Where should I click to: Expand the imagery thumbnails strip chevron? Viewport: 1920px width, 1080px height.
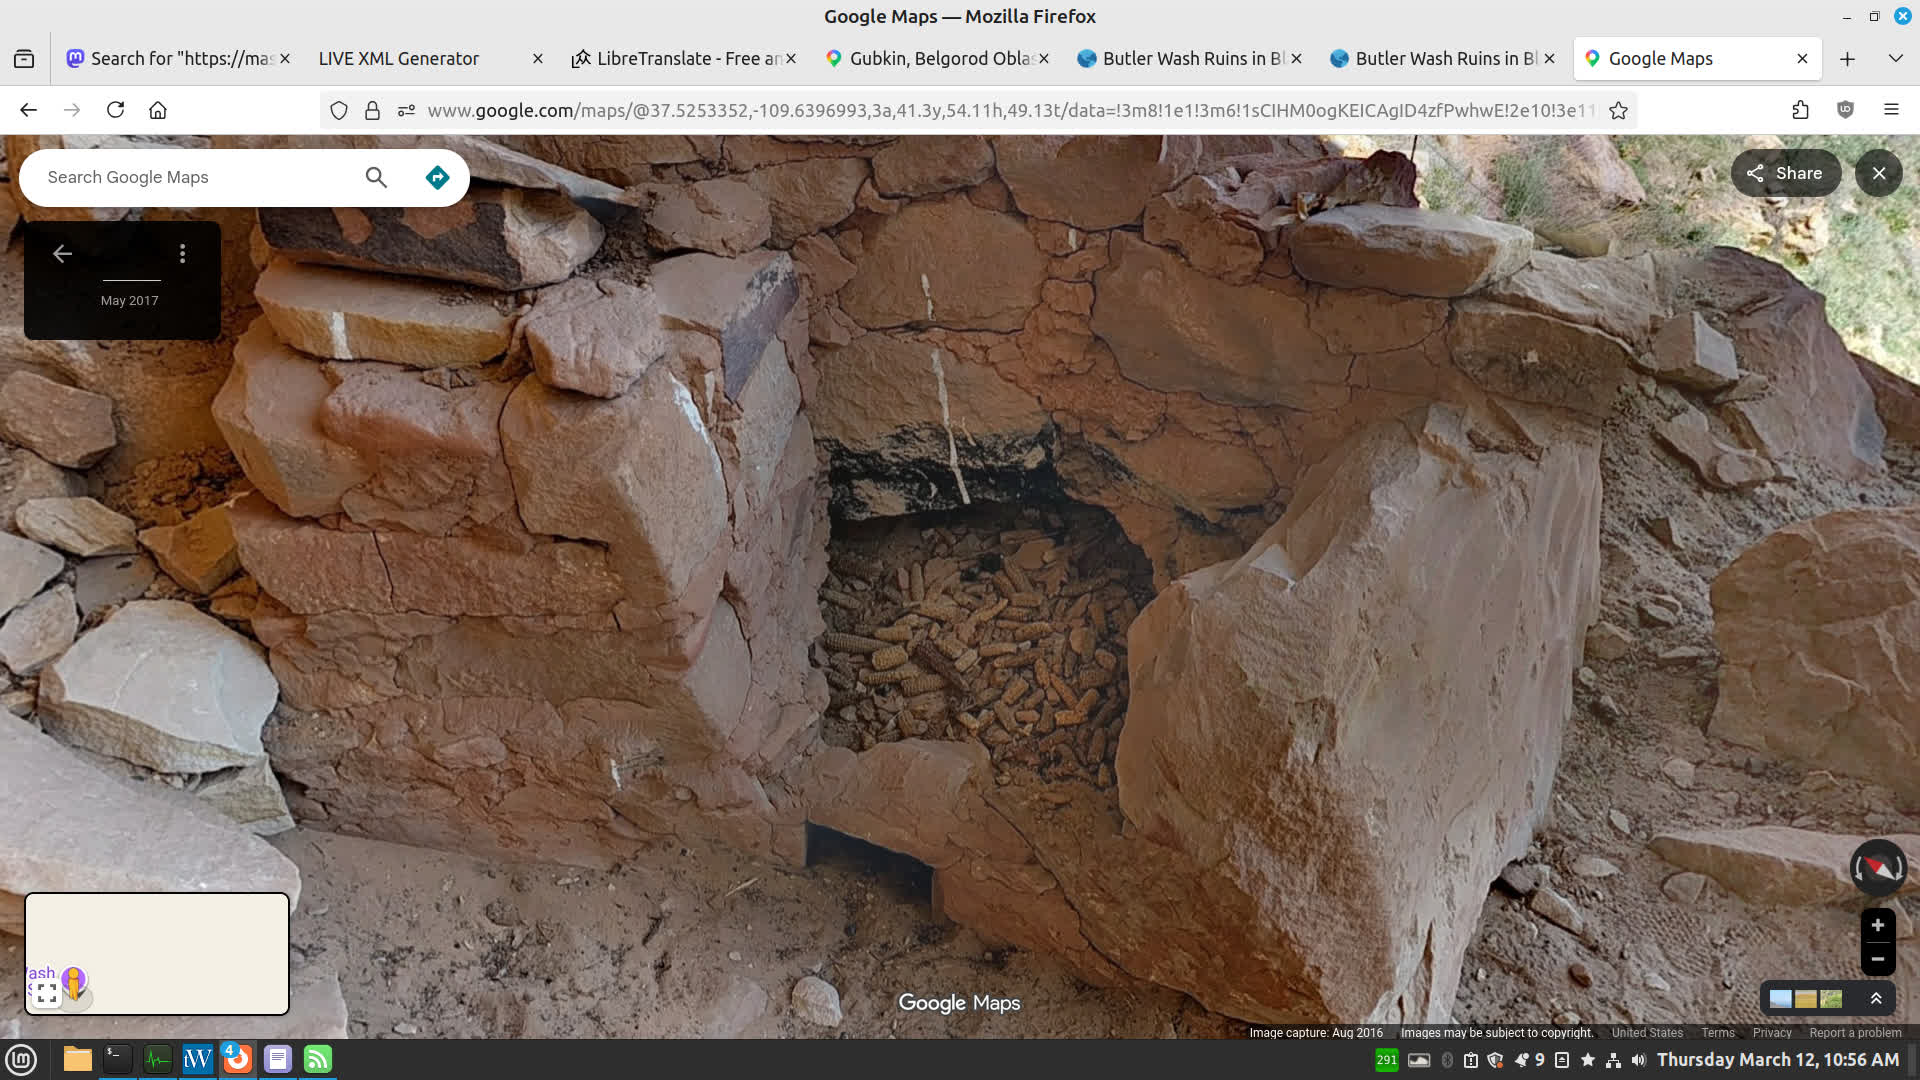tap(1875, 998)
